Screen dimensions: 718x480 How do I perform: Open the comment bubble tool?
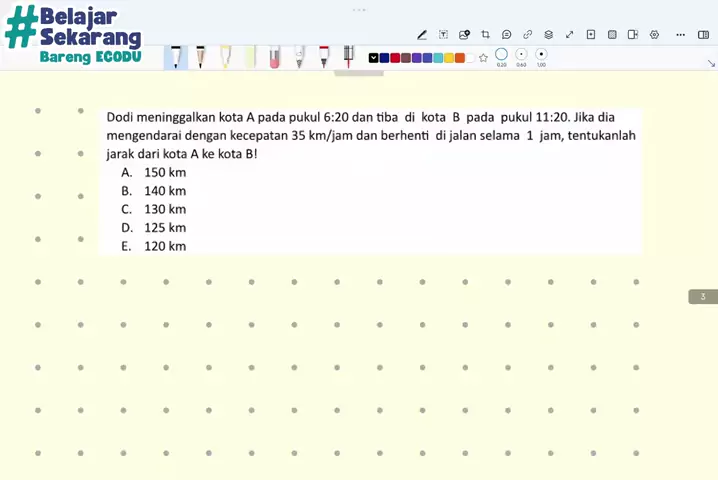click(x=507, y=35)
